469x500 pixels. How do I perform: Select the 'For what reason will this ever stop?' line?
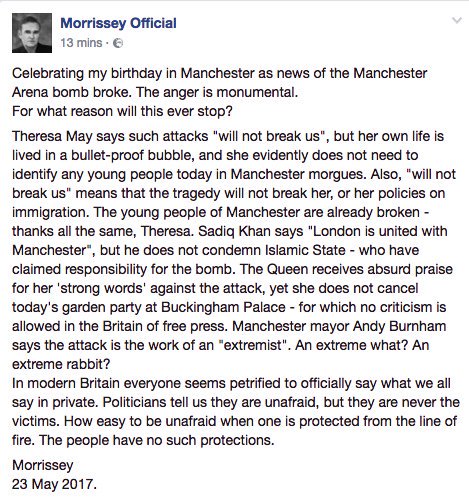[x=122, y=111]
